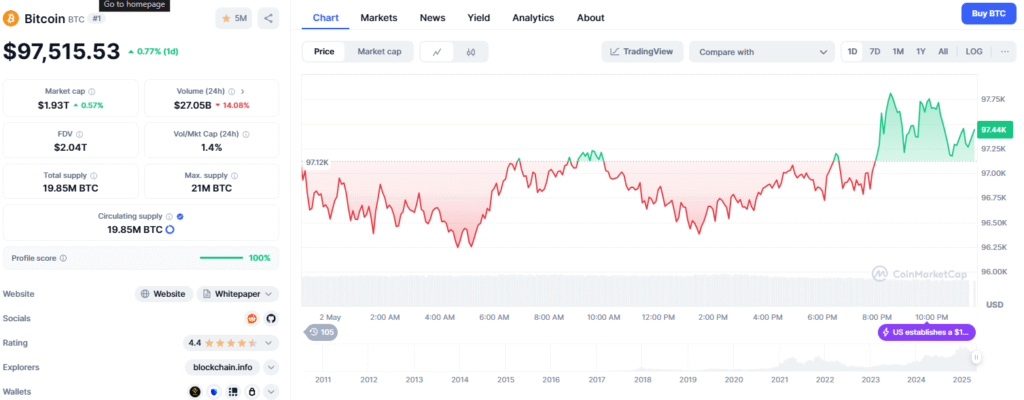1024x400 pixels.
Task: Open the blue shield wallet icon
Action: tap(214, 392)
